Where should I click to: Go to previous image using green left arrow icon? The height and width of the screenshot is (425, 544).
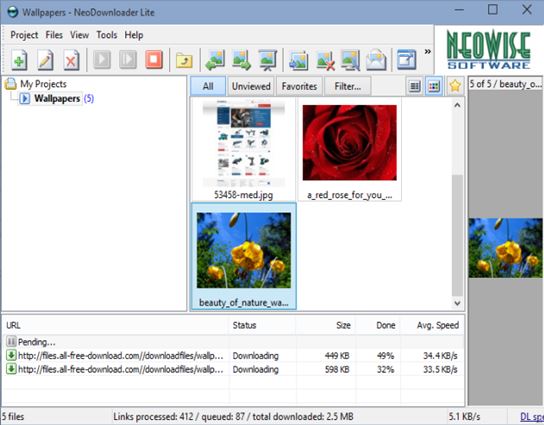[x=215, y=60]
